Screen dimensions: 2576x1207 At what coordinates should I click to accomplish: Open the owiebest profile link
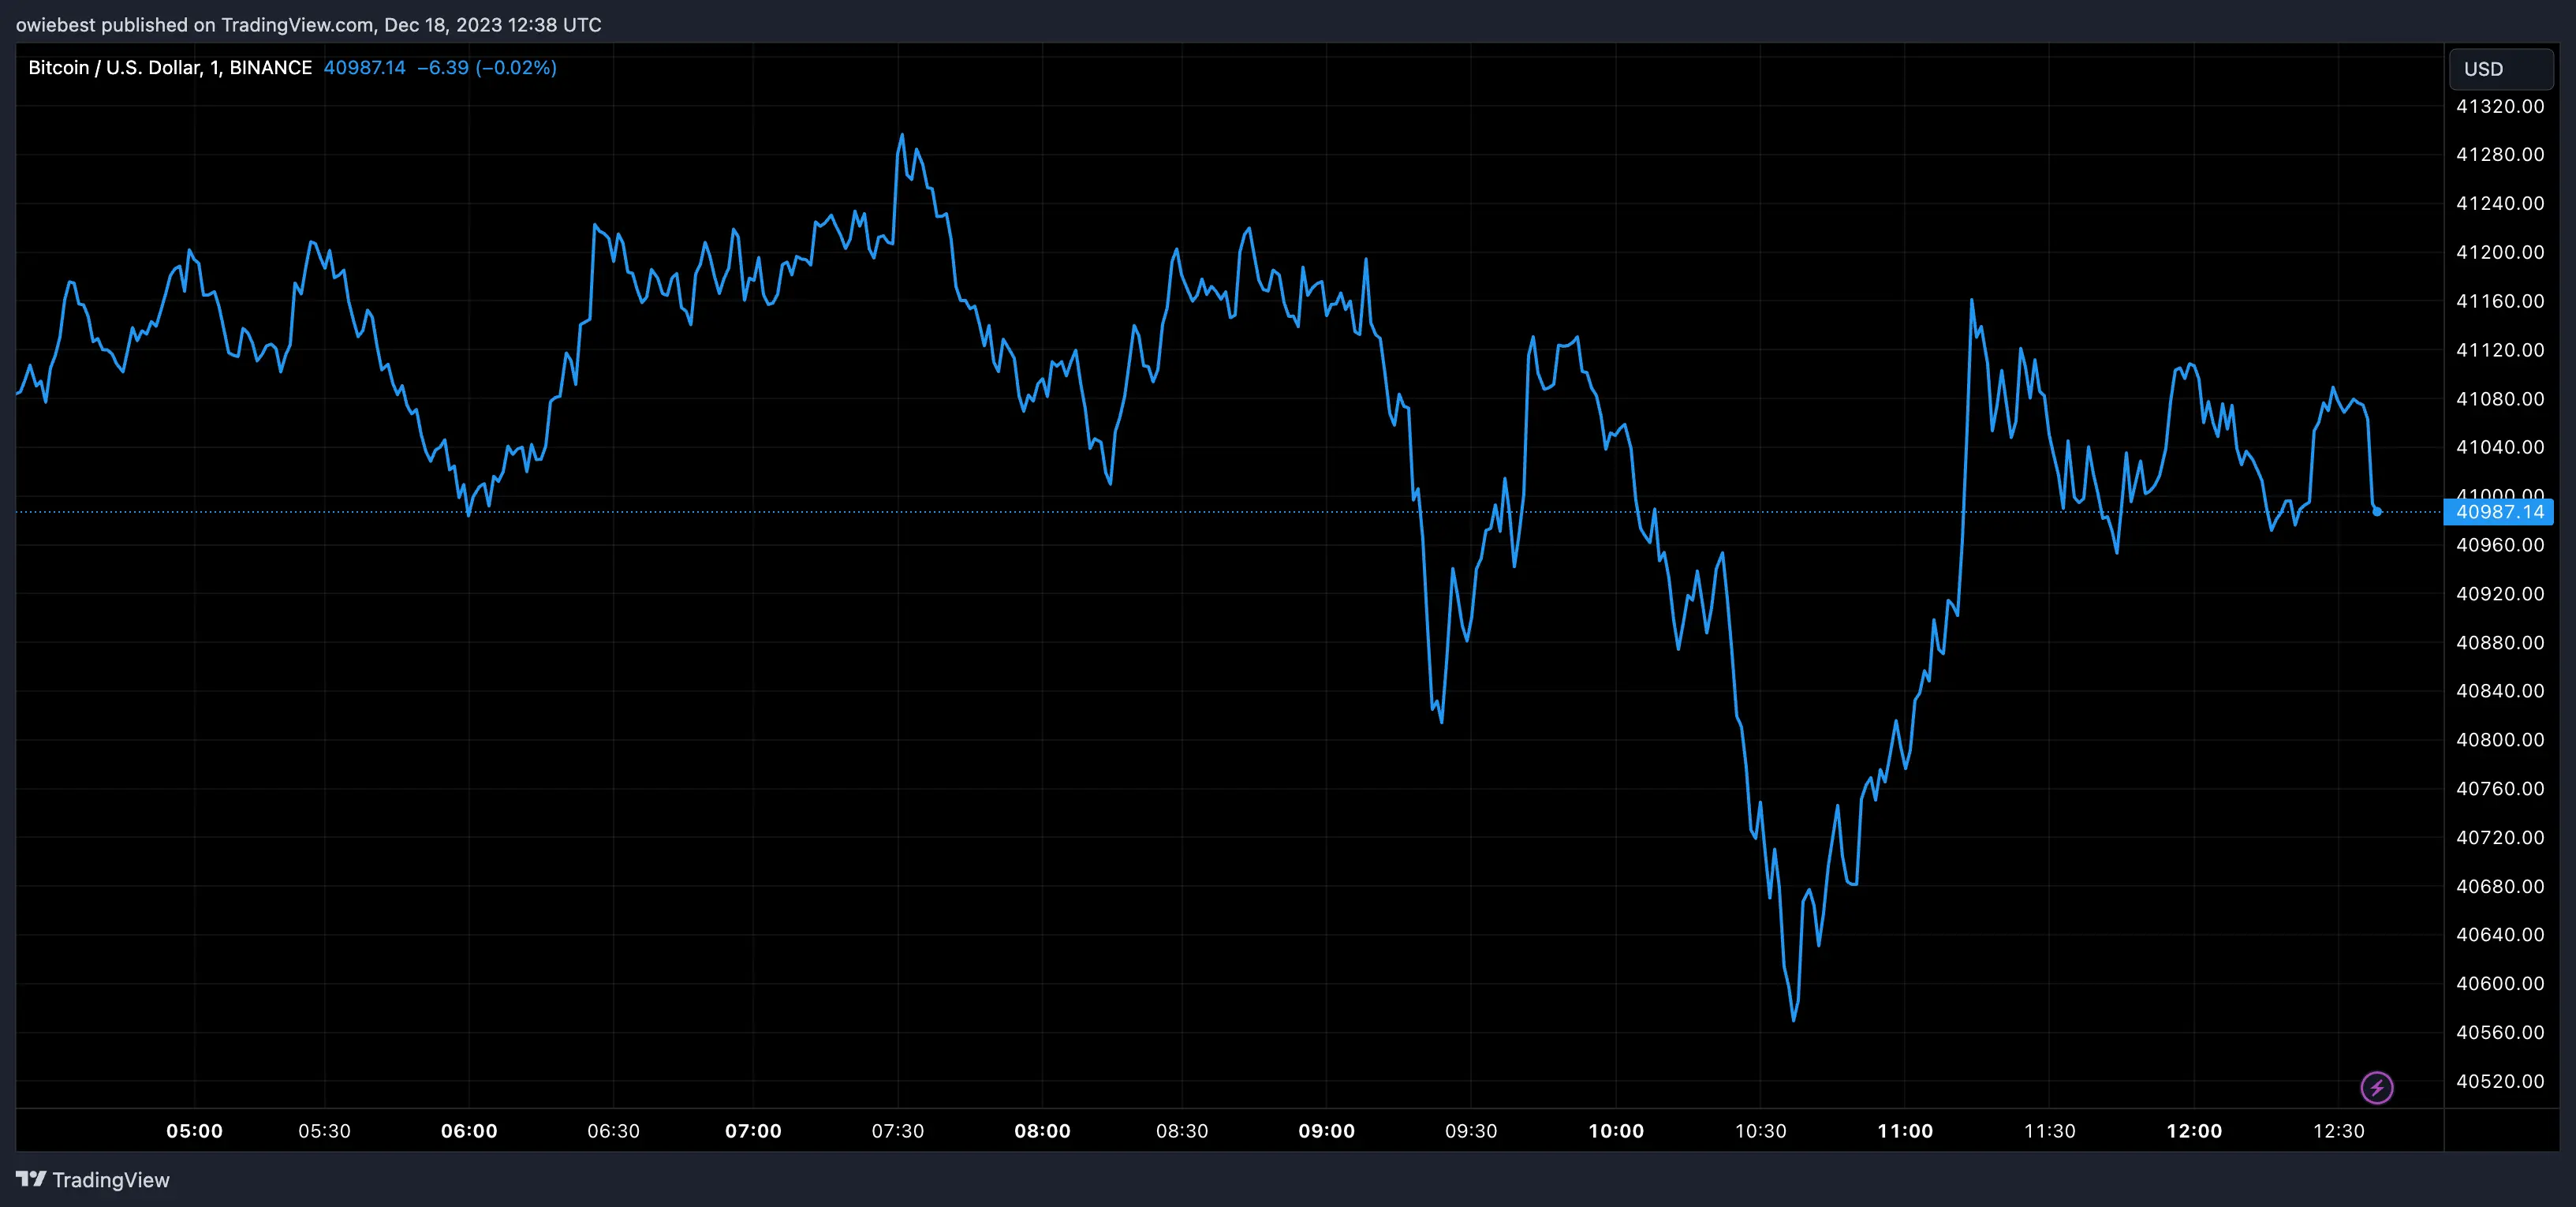click(55, 24)
